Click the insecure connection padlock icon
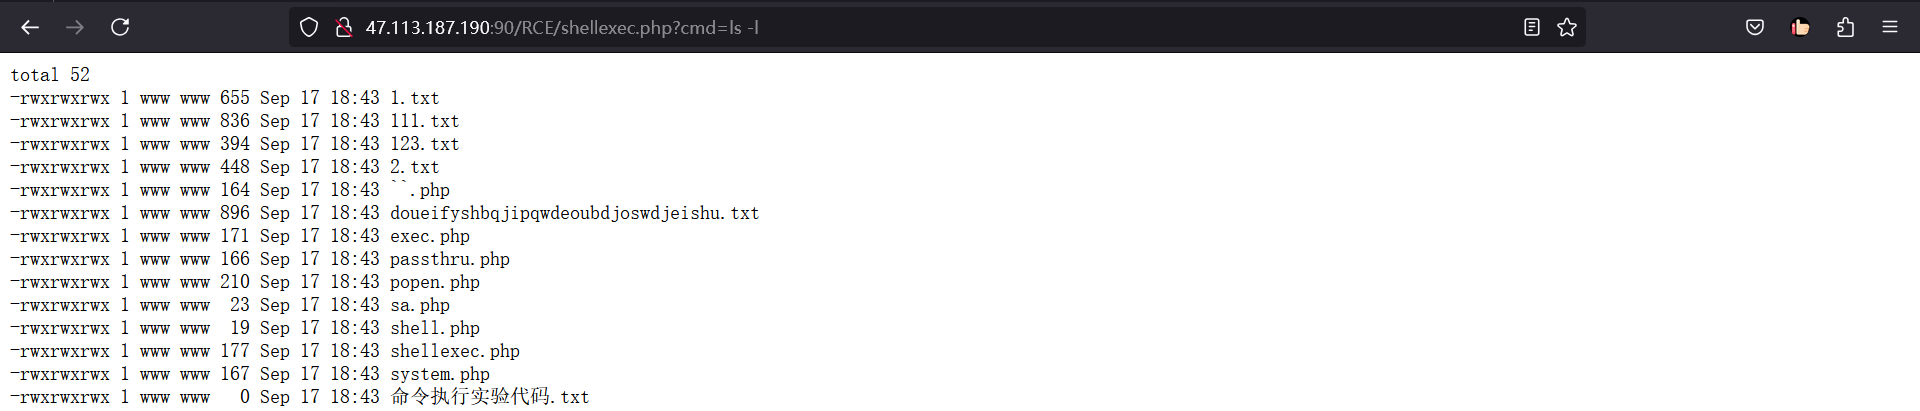 pos(344,27)
